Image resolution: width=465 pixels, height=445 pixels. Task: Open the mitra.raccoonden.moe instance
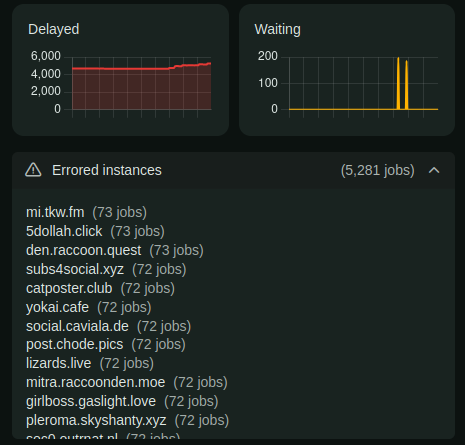point(96,382)
